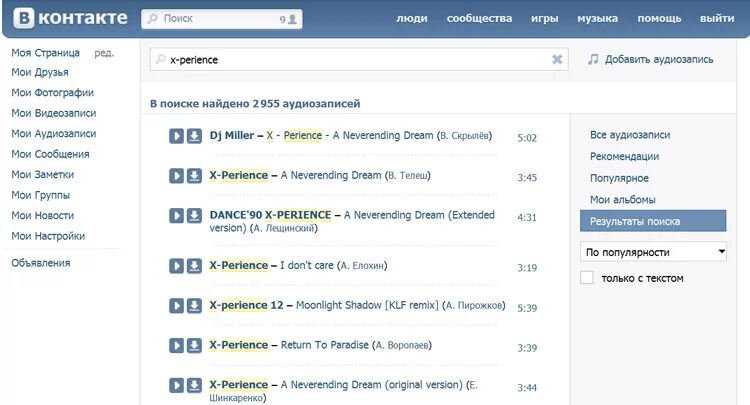Viewport: 750px width, 405px height.
Task: Play A Neverending Dream original version
Action: [x=176, y=385]
